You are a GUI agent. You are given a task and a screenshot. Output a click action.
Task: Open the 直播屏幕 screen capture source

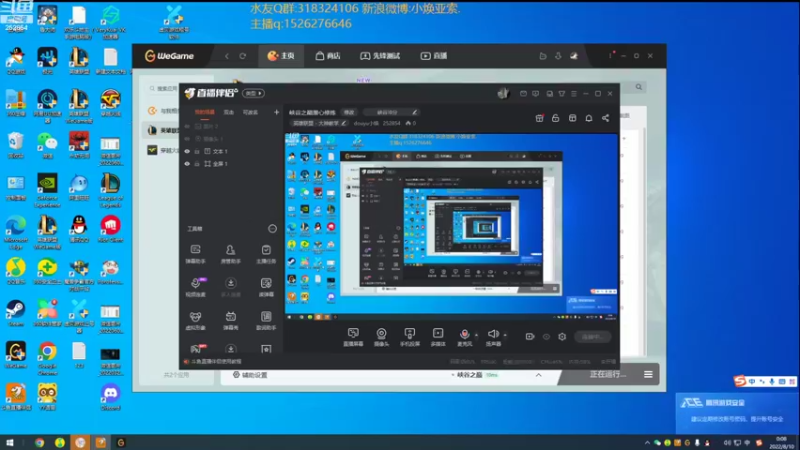pos(353,337)
